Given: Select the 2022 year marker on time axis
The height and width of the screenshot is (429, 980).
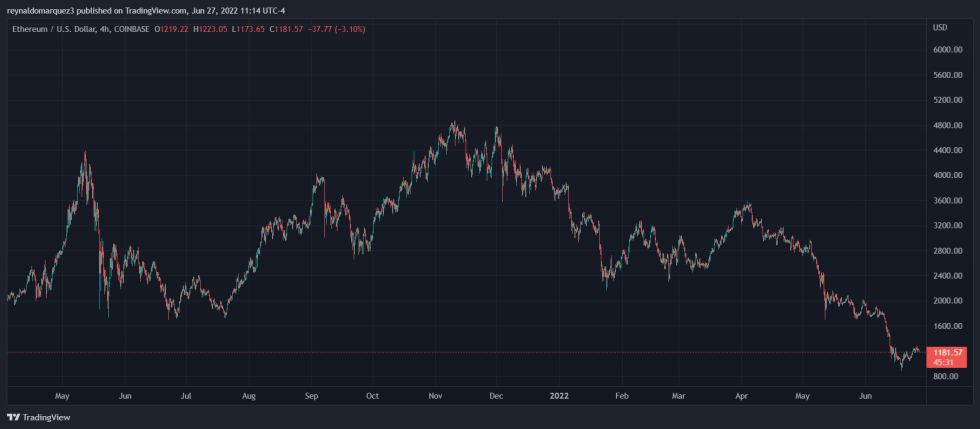Looking at the screenshot, I should (560, 396).
